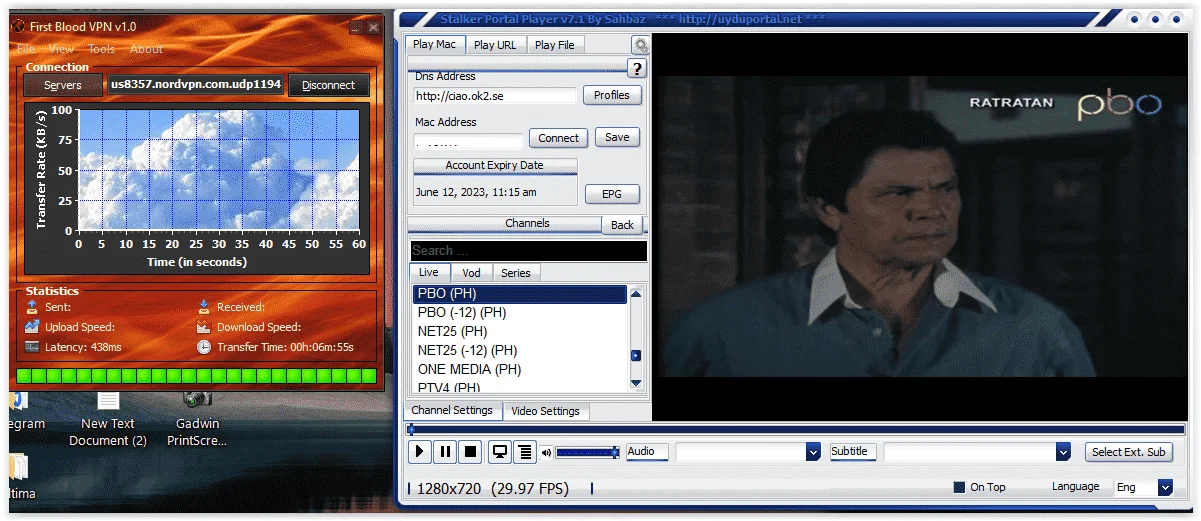
Task: Click into the Mac Address field
Action: click(x=469, y=142)
